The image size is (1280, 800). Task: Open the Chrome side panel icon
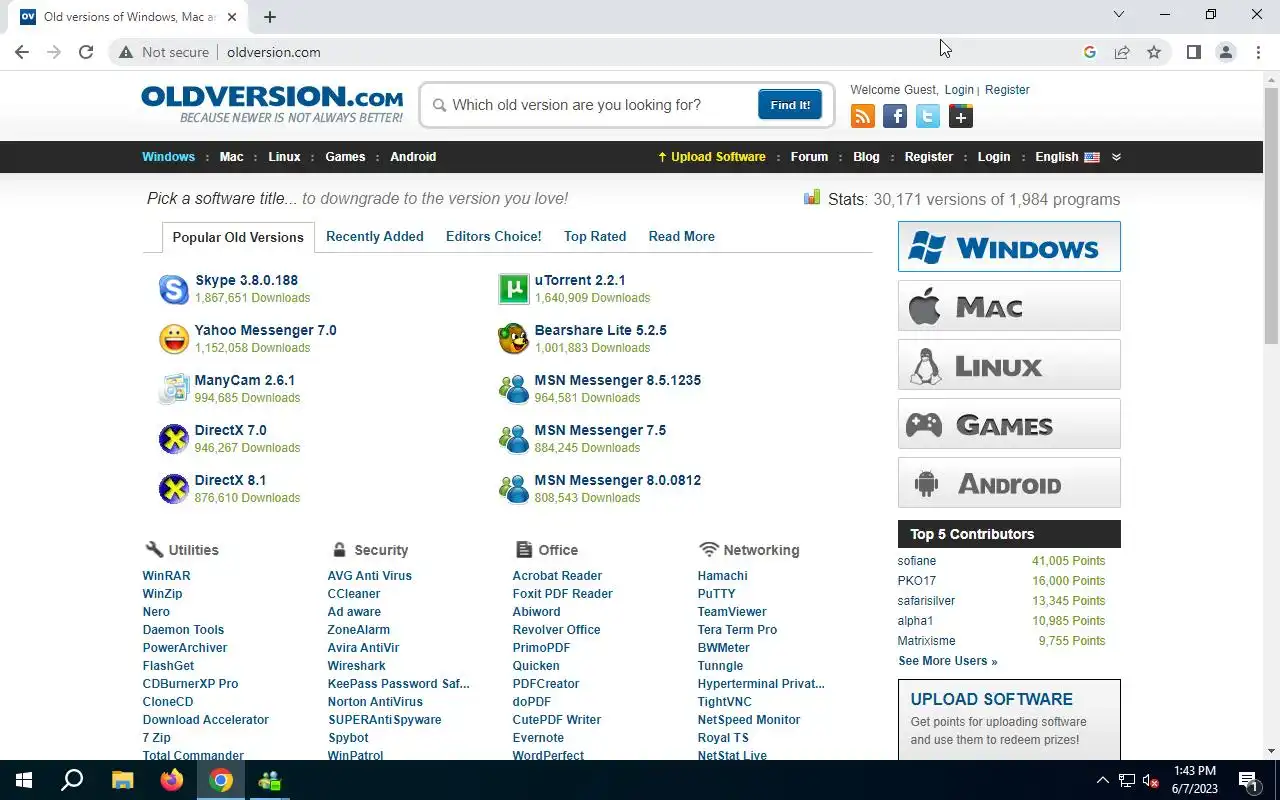[1193, 52]
